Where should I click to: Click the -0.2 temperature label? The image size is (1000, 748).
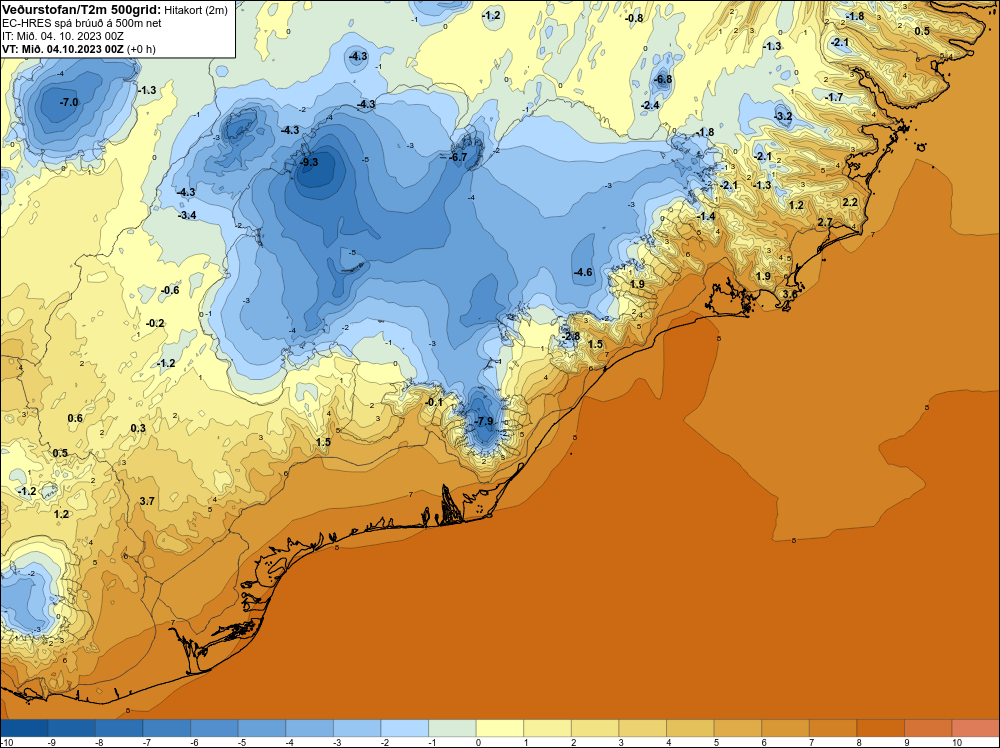pyautogui.click(x=155, y=323)
